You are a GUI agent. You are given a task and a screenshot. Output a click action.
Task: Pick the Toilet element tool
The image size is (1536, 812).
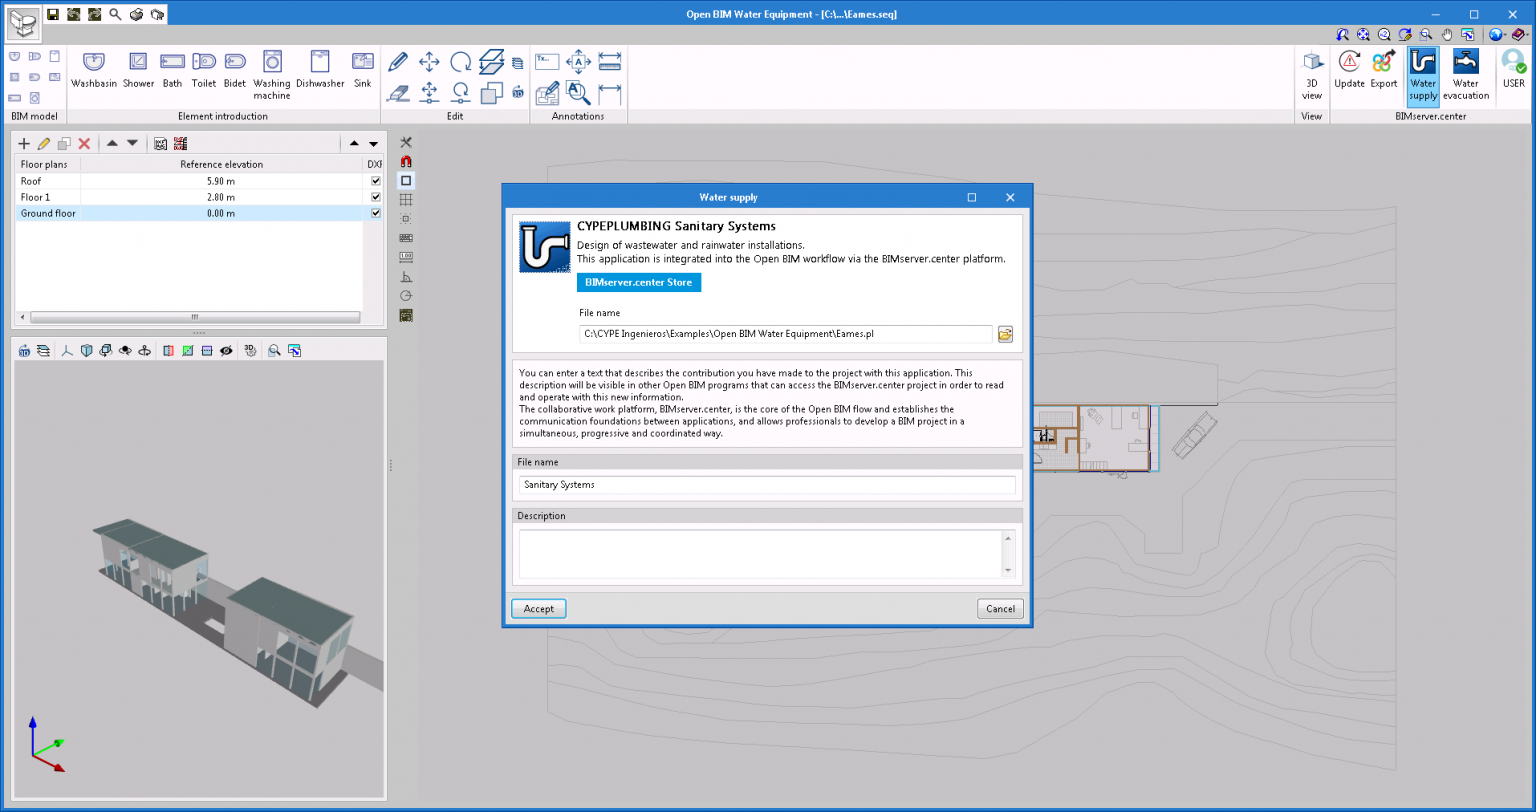coord(204,70)
